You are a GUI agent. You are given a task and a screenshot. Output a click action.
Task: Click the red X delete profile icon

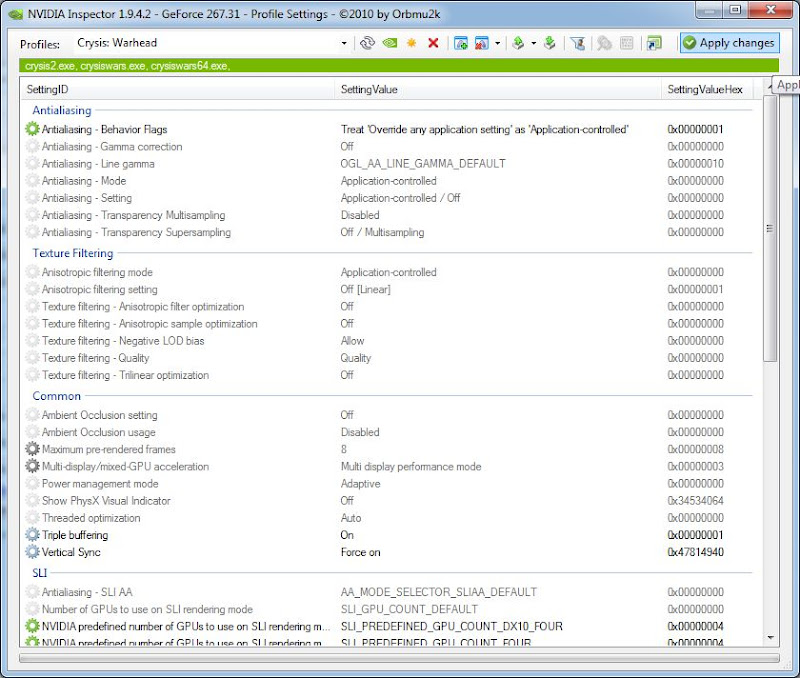[x=433, y=43]
